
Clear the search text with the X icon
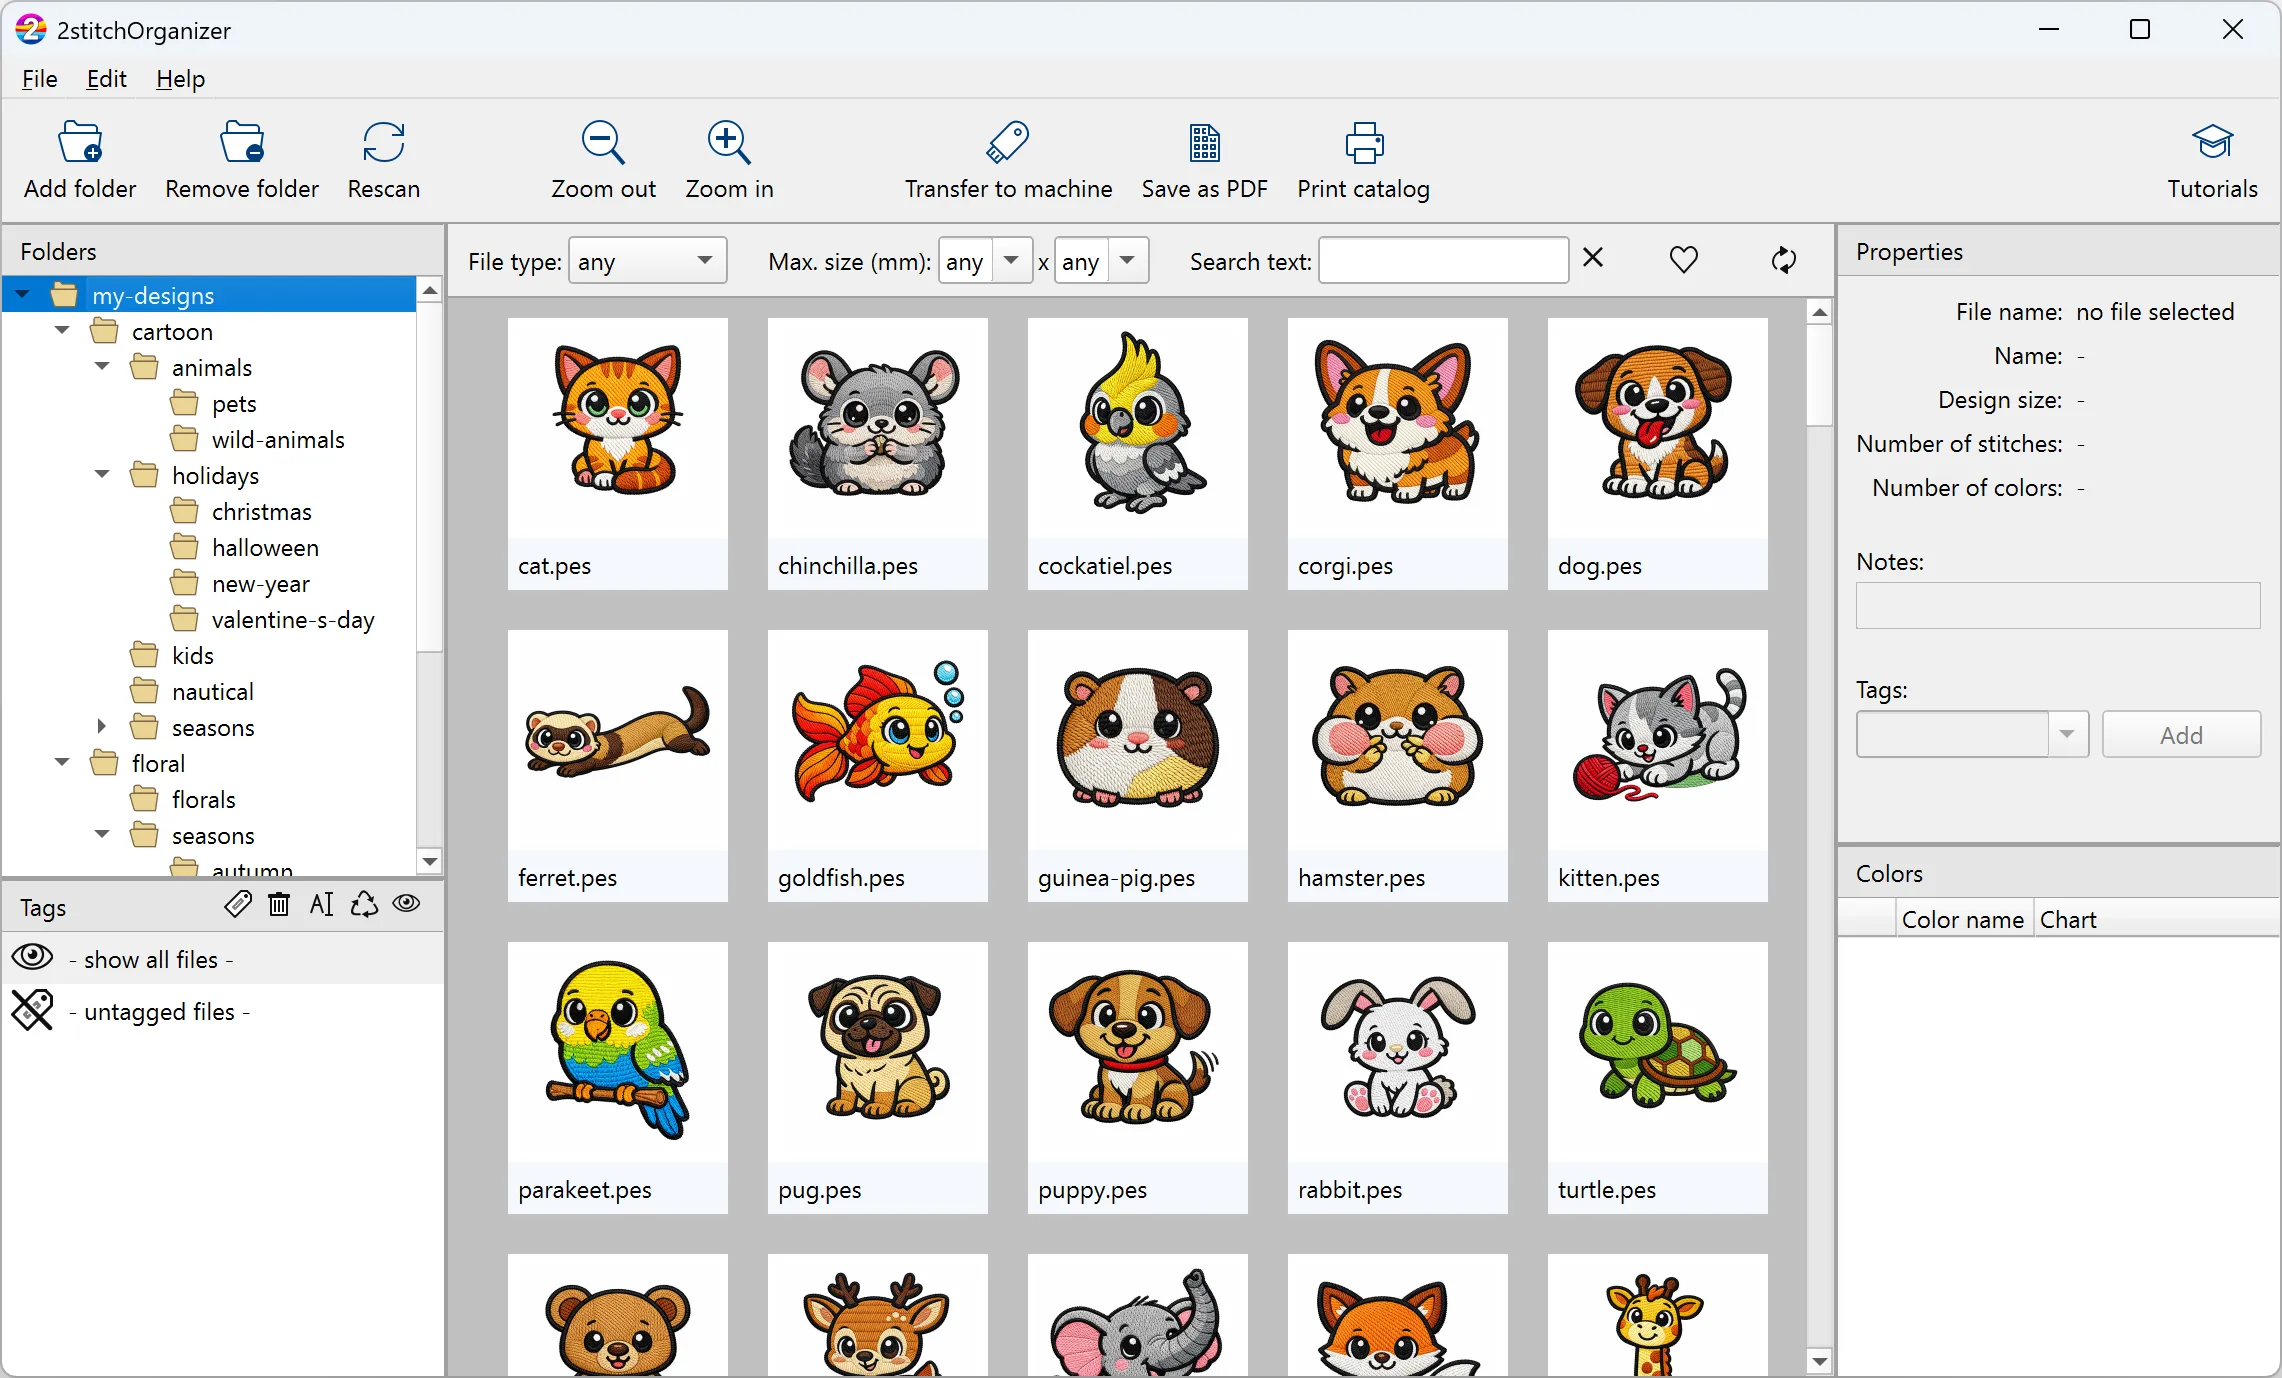click(1593, 259)
